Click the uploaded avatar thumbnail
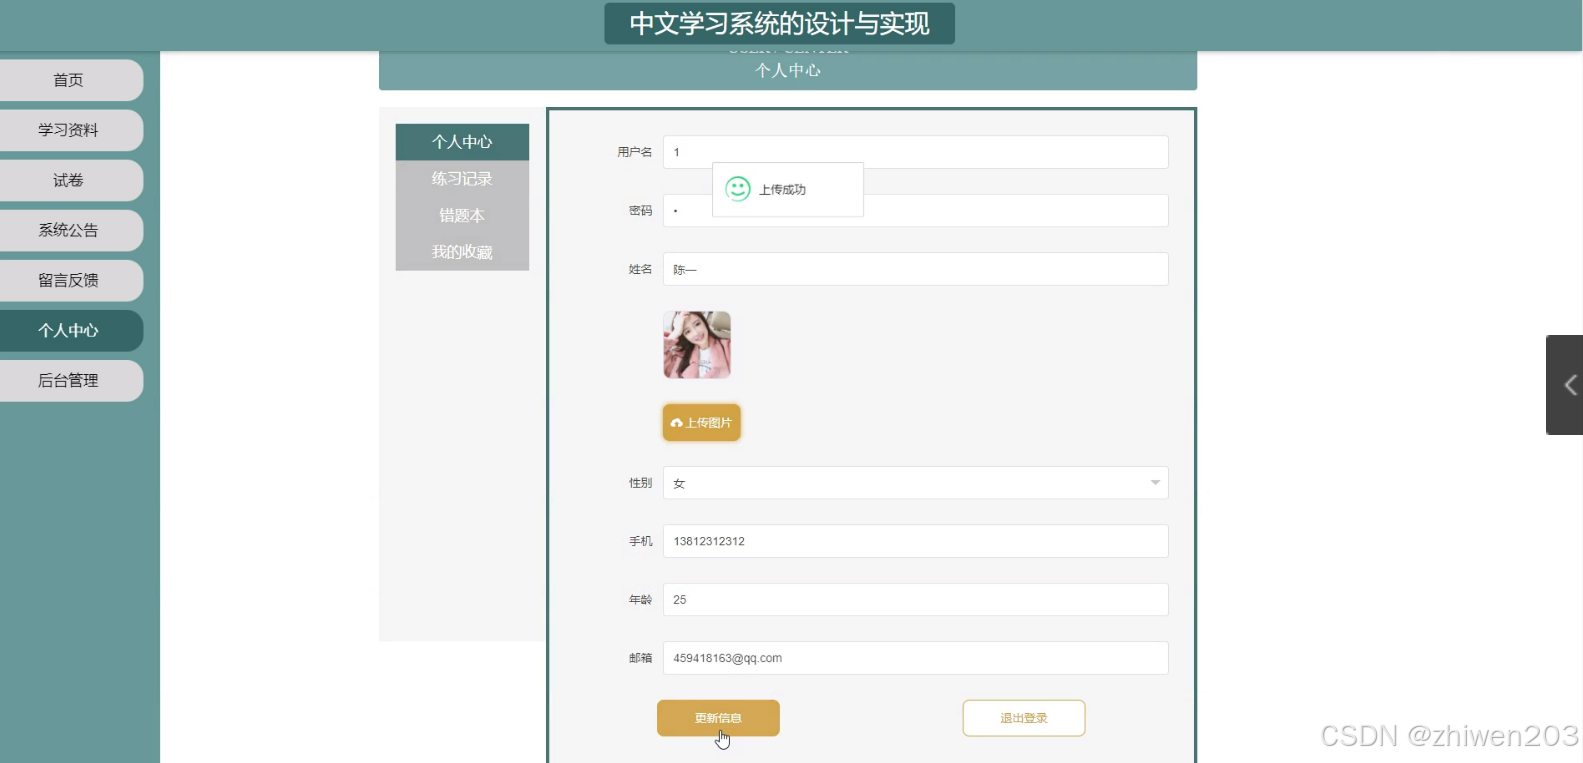 (697, 345)
